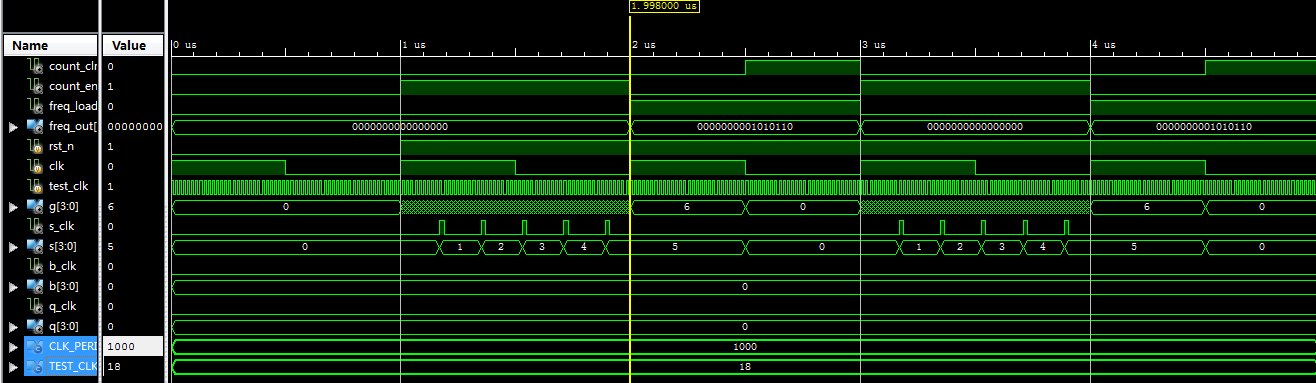The image size is (1316, 383).
Task: Click value 6 in the g[3:0] Value cell
Action: pos(110,206)
